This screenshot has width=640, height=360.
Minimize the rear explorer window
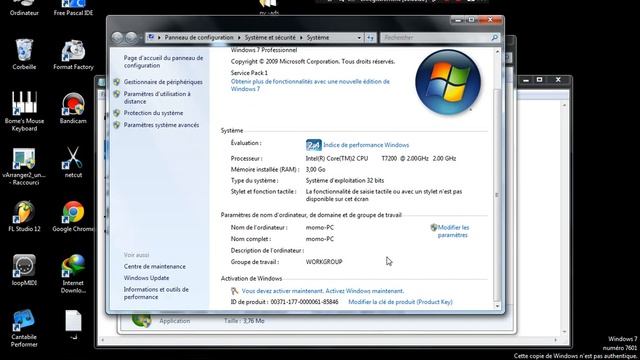pos(526,80)
